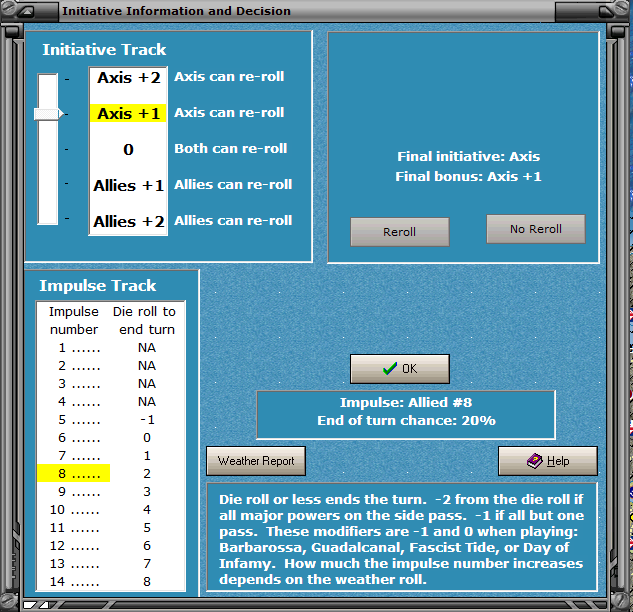633x612 pixels.
Task: Click the highlighted impulse 8 row
Action: point(111,473)
